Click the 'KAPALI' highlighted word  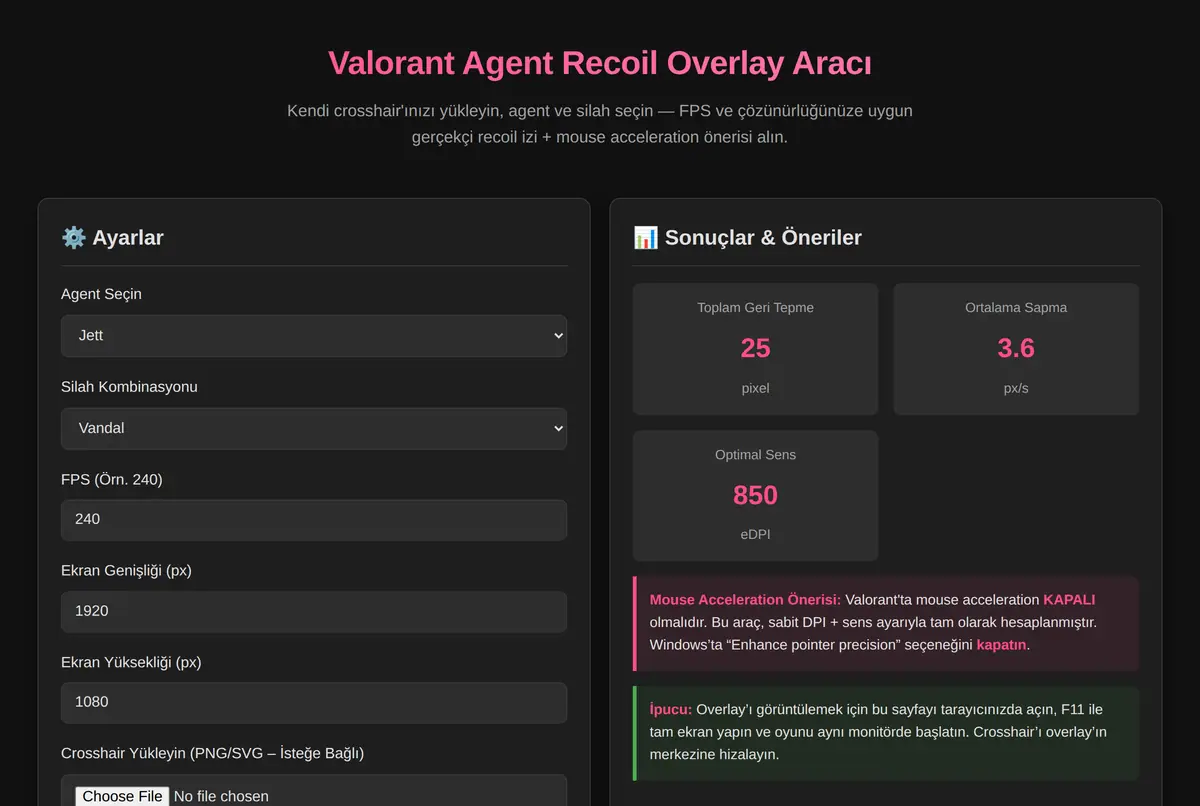point(1069,600)
